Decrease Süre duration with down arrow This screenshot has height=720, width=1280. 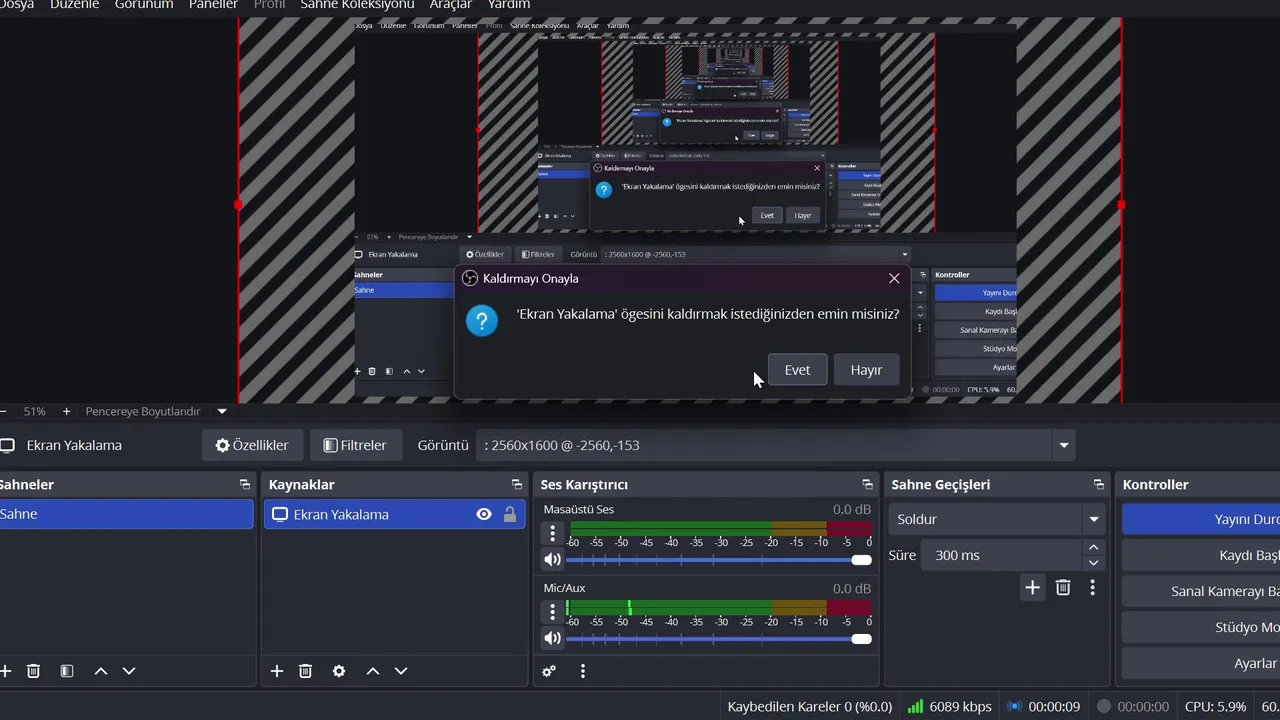pos(1094,563)
